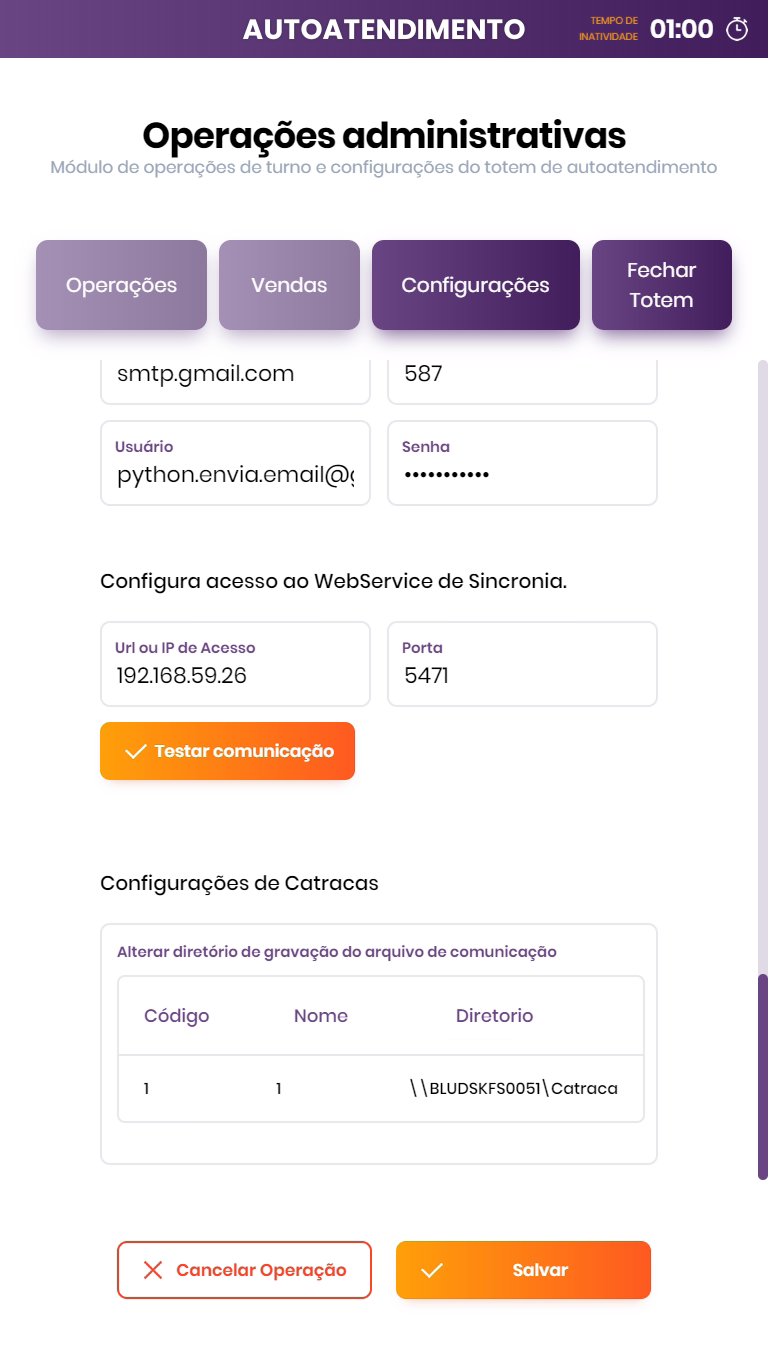Image resolution: width=768 pixels, height=1360 pixels.
Task: Edit the Url ou IP de Acesso field
Action: click(x=235, y=675)
